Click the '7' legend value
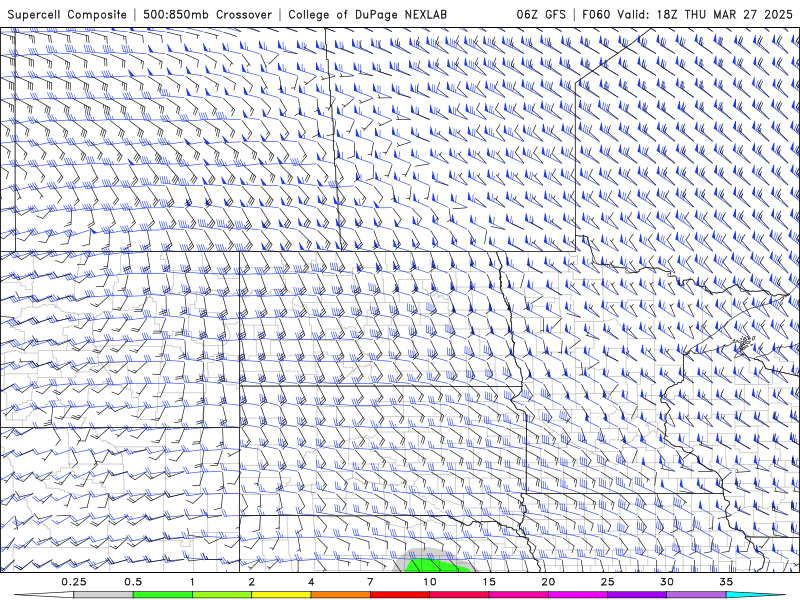 tap(370, 582)
